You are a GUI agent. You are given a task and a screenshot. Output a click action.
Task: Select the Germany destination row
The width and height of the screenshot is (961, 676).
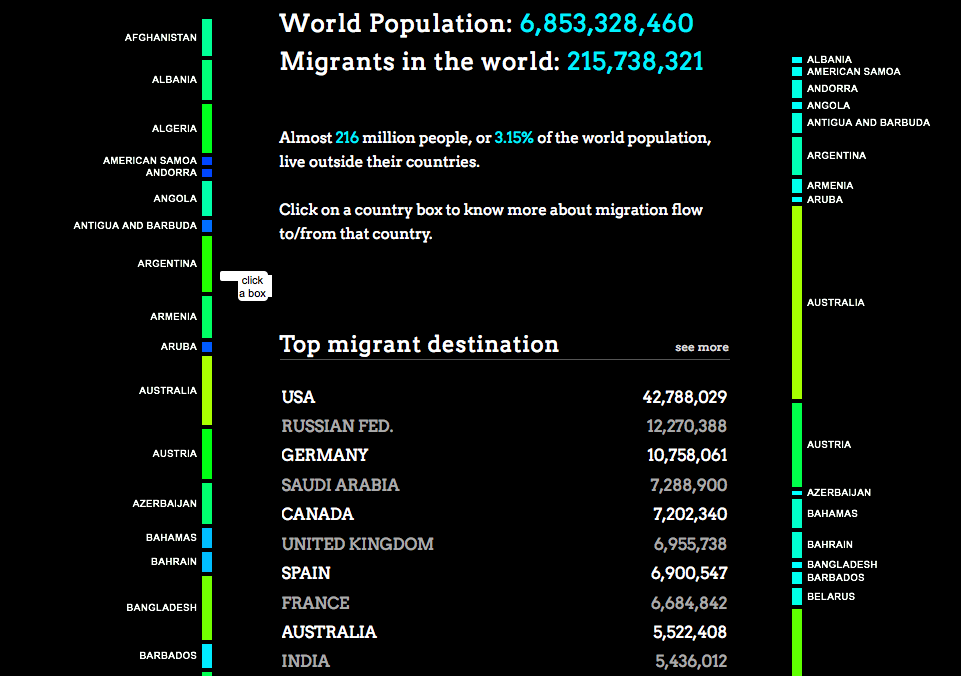[x=504, y=455]
